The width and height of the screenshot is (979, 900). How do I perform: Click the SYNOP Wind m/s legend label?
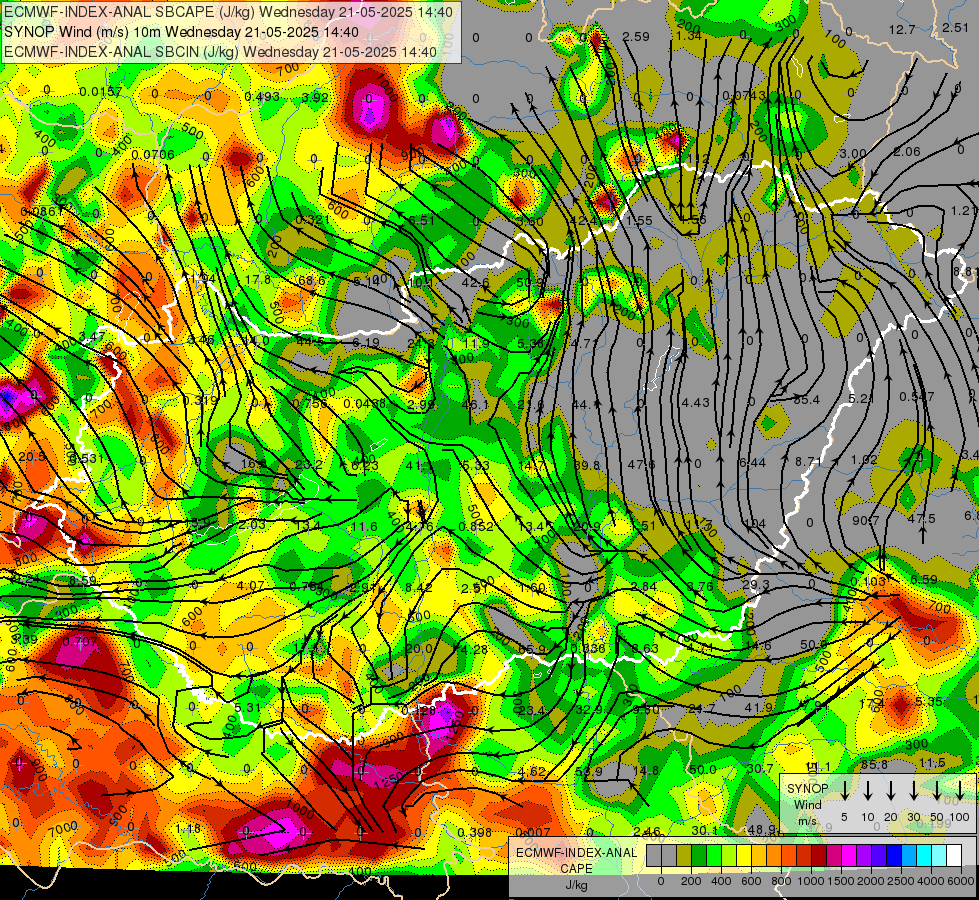click(807, 804)
